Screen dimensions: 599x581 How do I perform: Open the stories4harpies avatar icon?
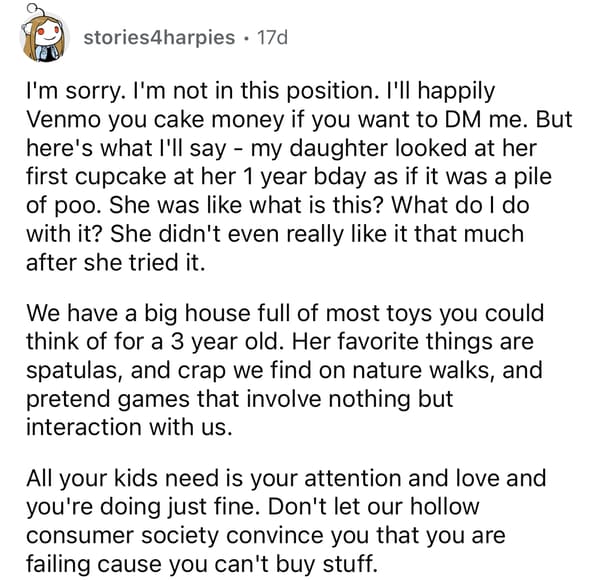[x=44, y=34]
